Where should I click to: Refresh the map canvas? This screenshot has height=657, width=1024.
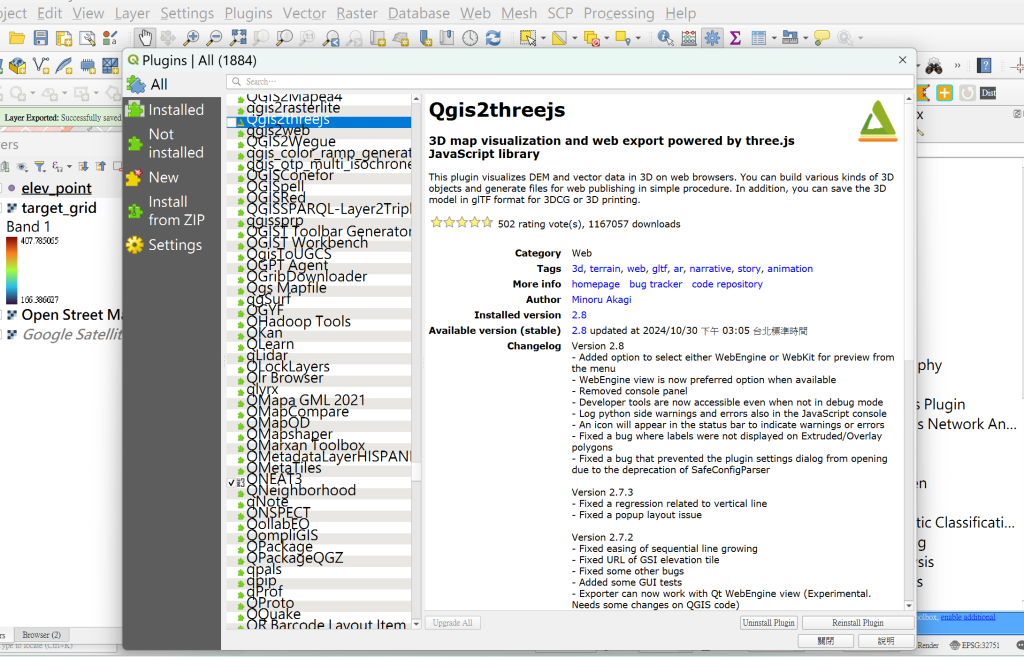[493, 38]
